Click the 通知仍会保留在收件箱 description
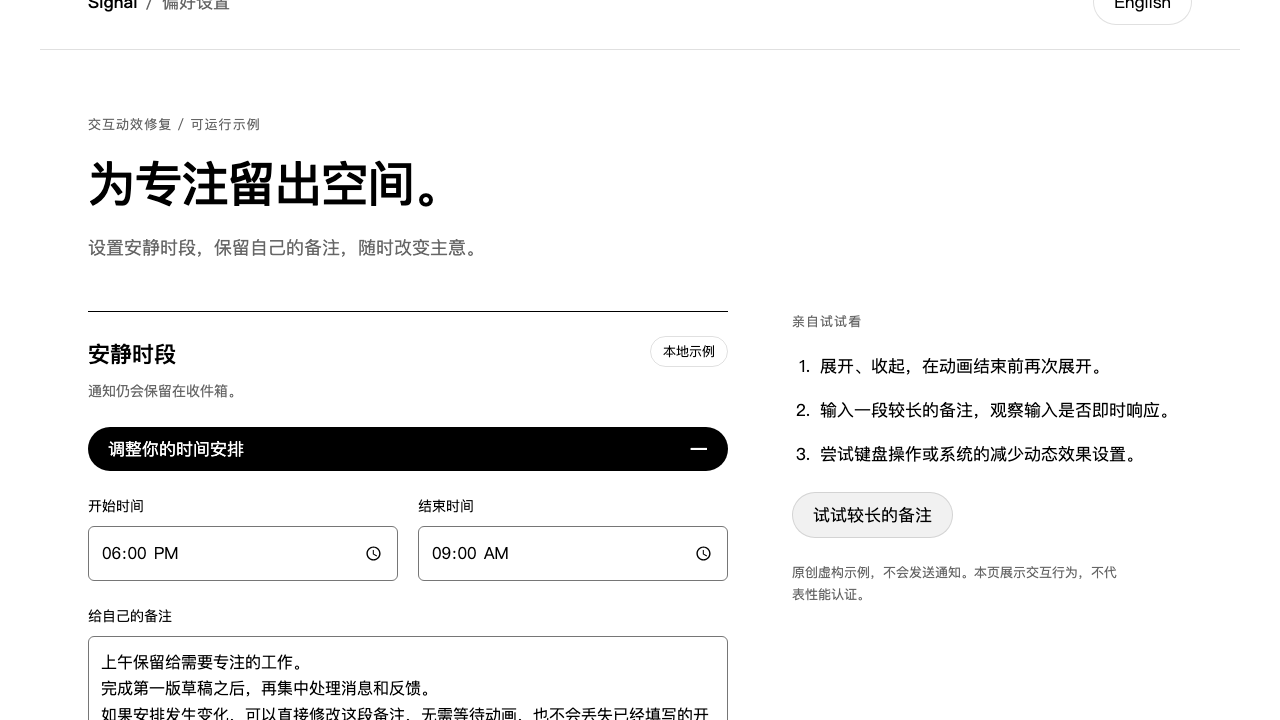The image size is (1280, 720). [x=165, y=391]
